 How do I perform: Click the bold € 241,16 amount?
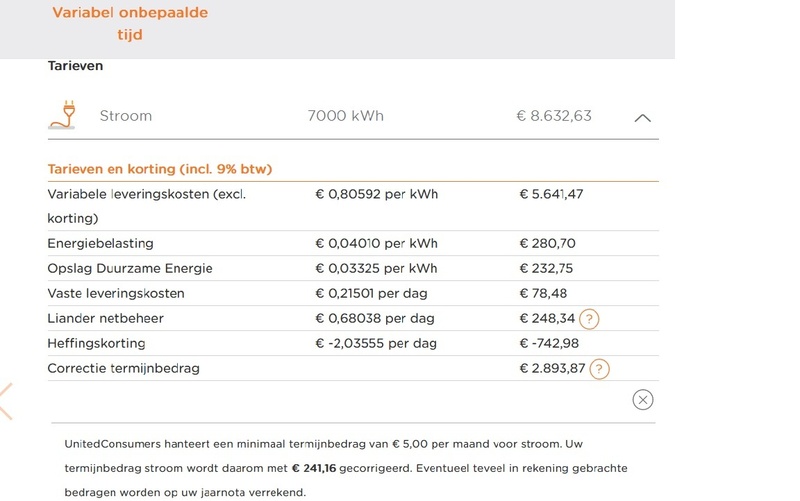pos(315,468)
